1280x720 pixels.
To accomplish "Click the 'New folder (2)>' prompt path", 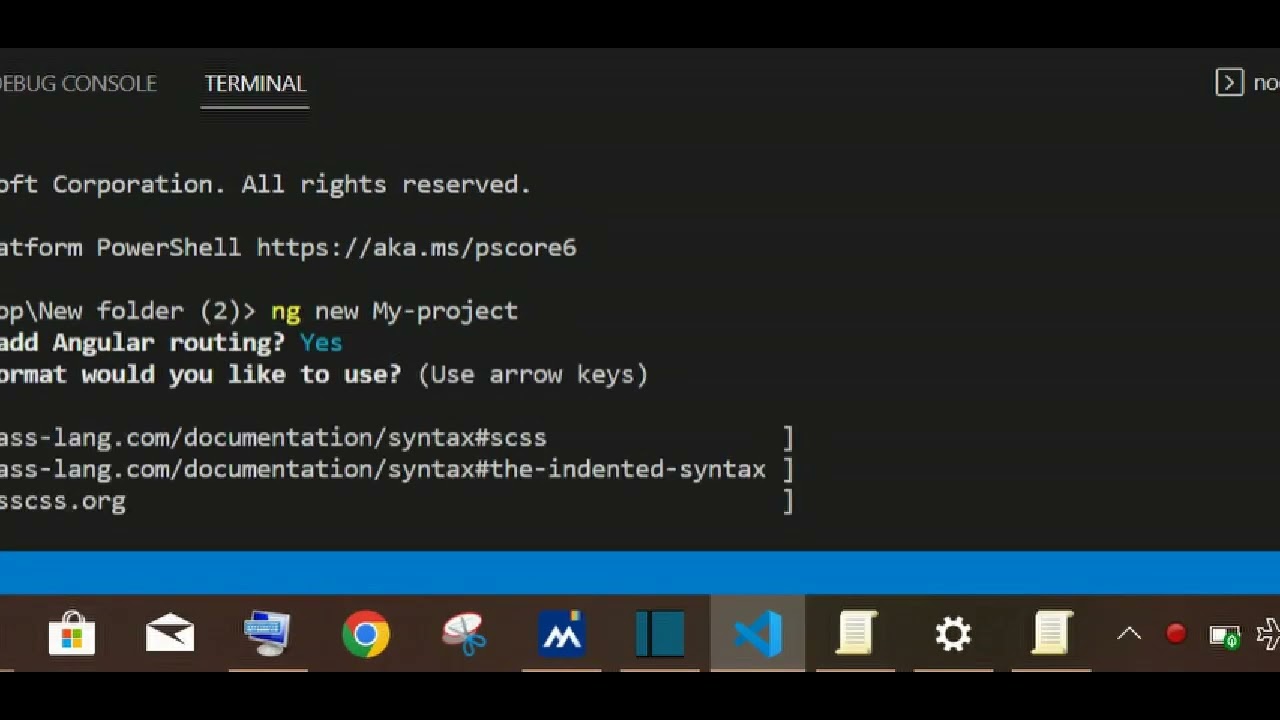I will pos(128,311).
